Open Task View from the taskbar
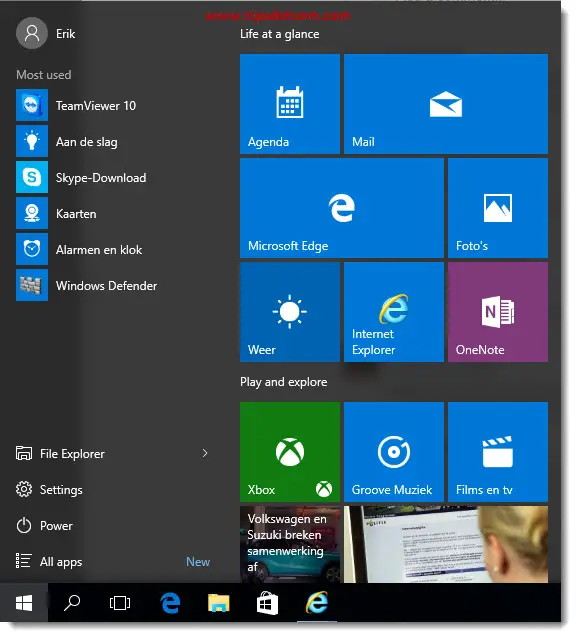576x637 pixels. 120,603
